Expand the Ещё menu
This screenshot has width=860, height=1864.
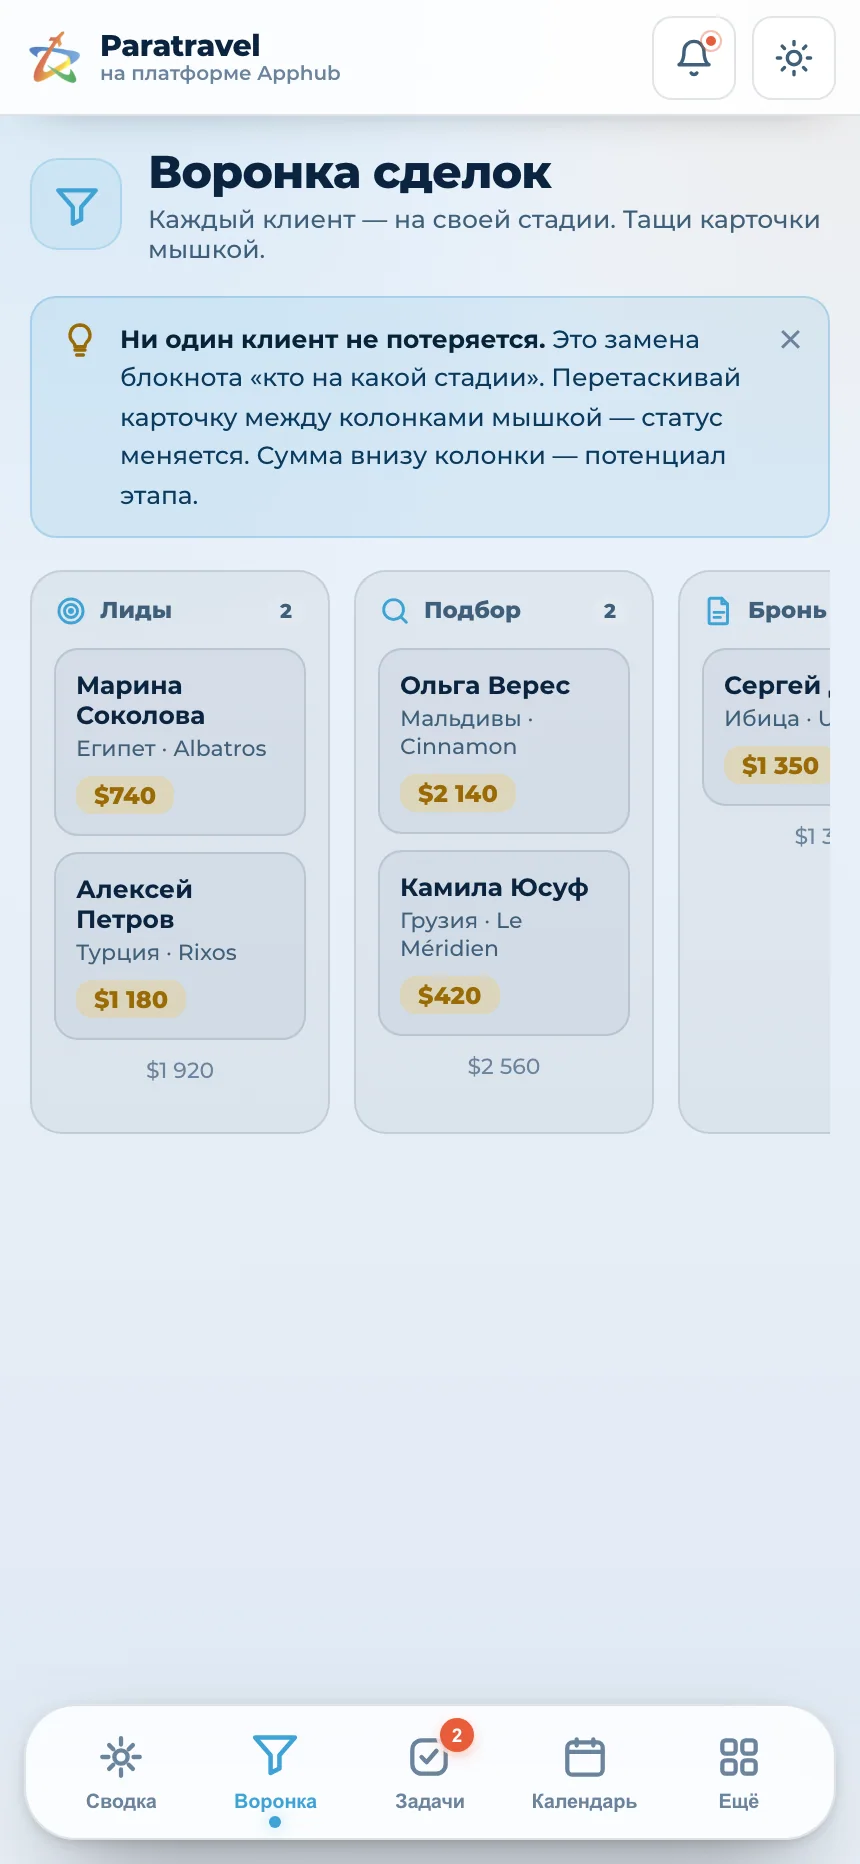[x=739, y=1774]
